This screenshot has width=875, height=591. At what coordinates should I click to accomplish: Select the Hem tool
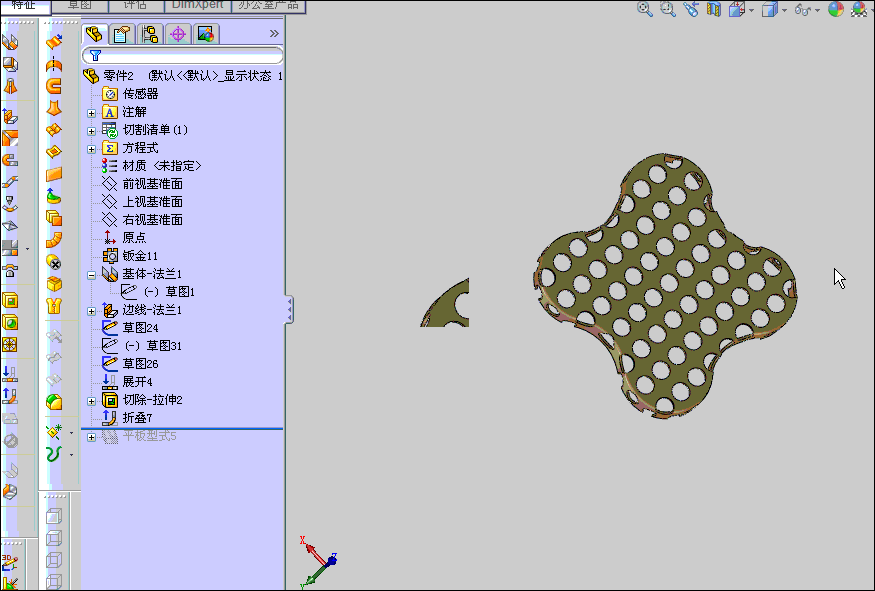pyautogui.click(x=10, y=160)
